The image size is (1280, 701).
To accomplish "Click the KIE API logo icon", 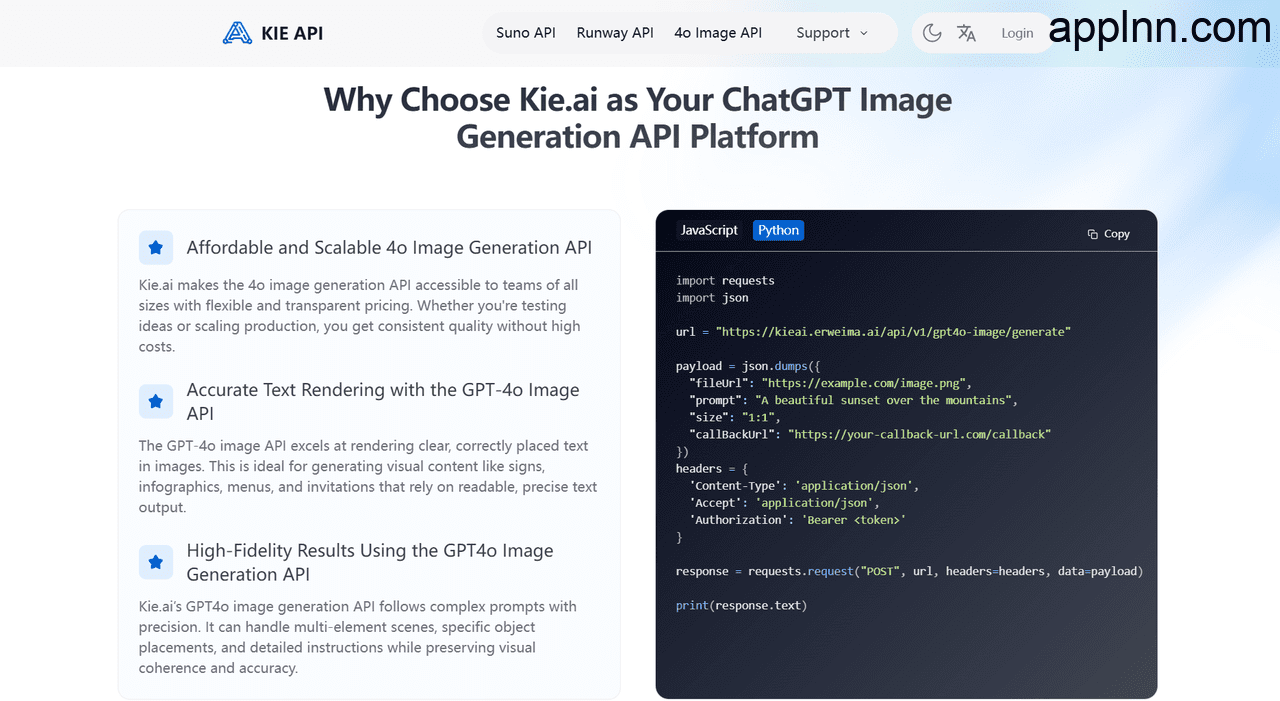I will pyautogui.click(x=237, y=33).
